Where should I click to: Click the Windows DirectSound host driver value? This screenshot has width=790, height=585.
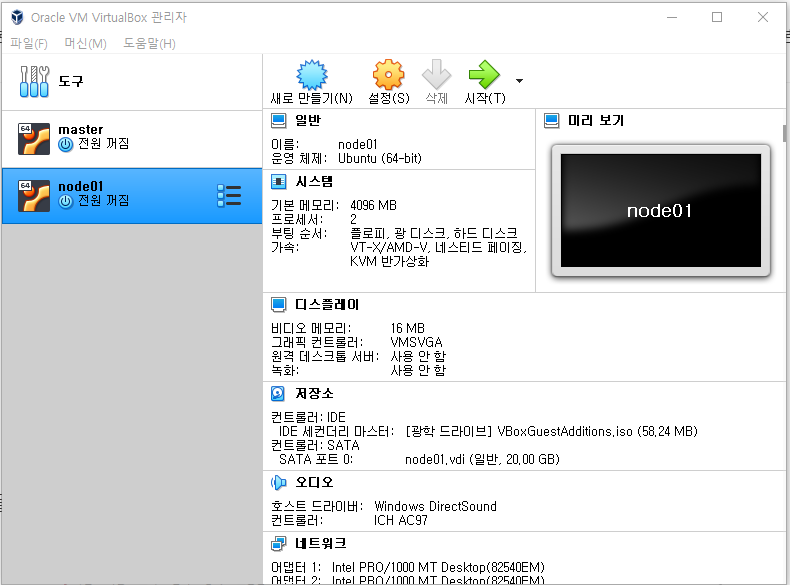coord(435,506)
